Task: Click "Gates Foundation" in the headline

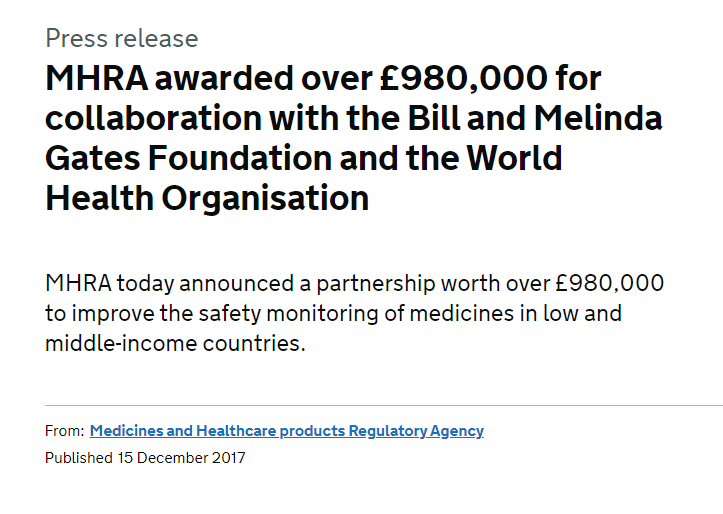Action: tap(188, 158)
